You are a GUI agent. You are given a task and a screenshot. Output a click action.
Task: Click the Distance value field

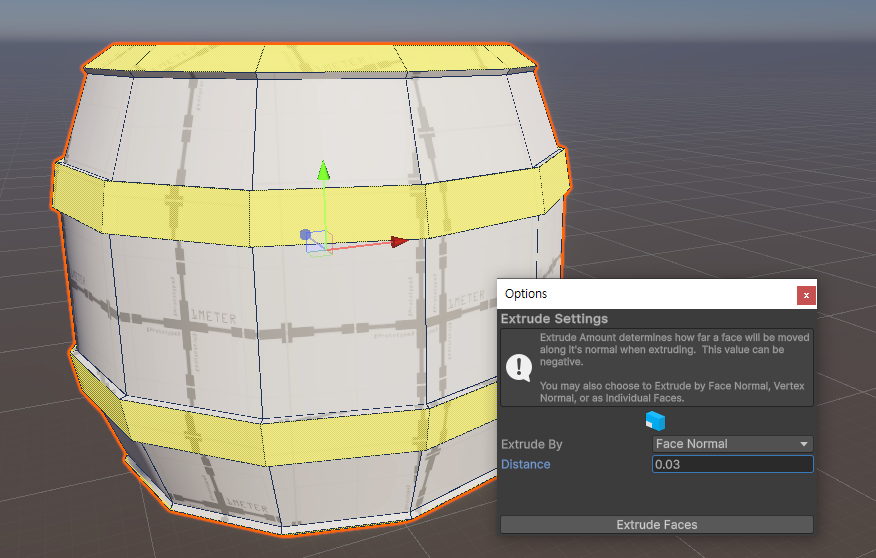coord(732,464)
